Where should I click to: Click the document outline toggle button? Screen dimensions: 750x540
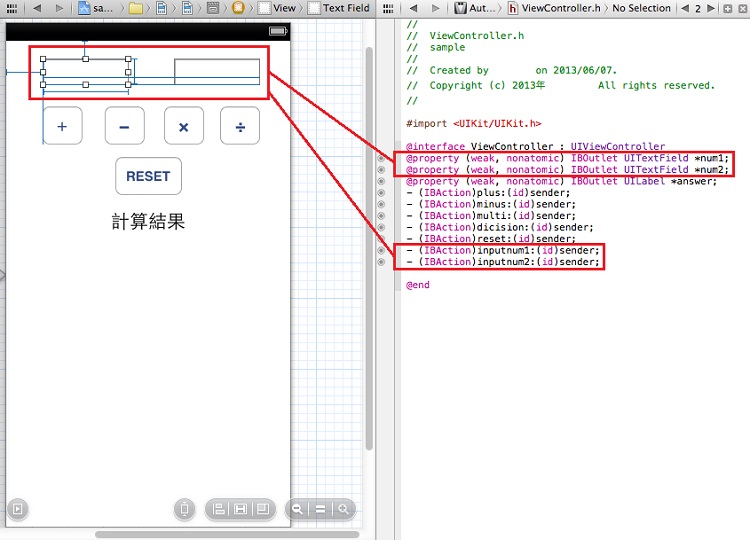16,509
